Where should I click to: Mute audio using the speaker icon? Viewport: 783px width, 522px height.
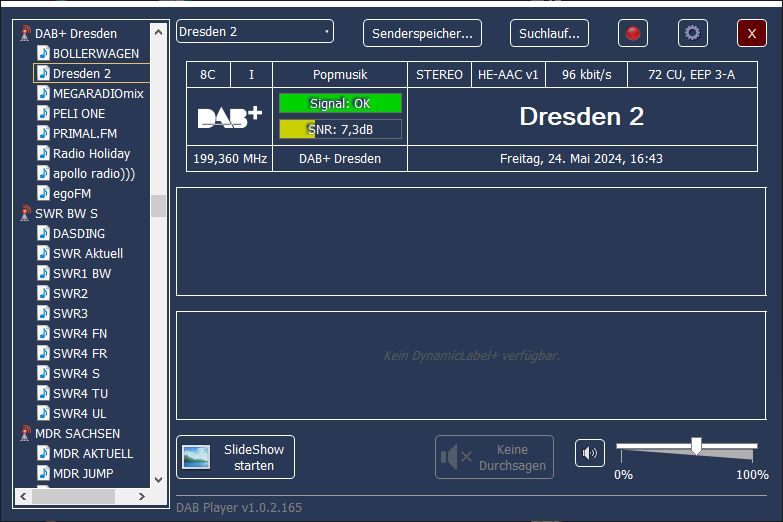point(590,454)
